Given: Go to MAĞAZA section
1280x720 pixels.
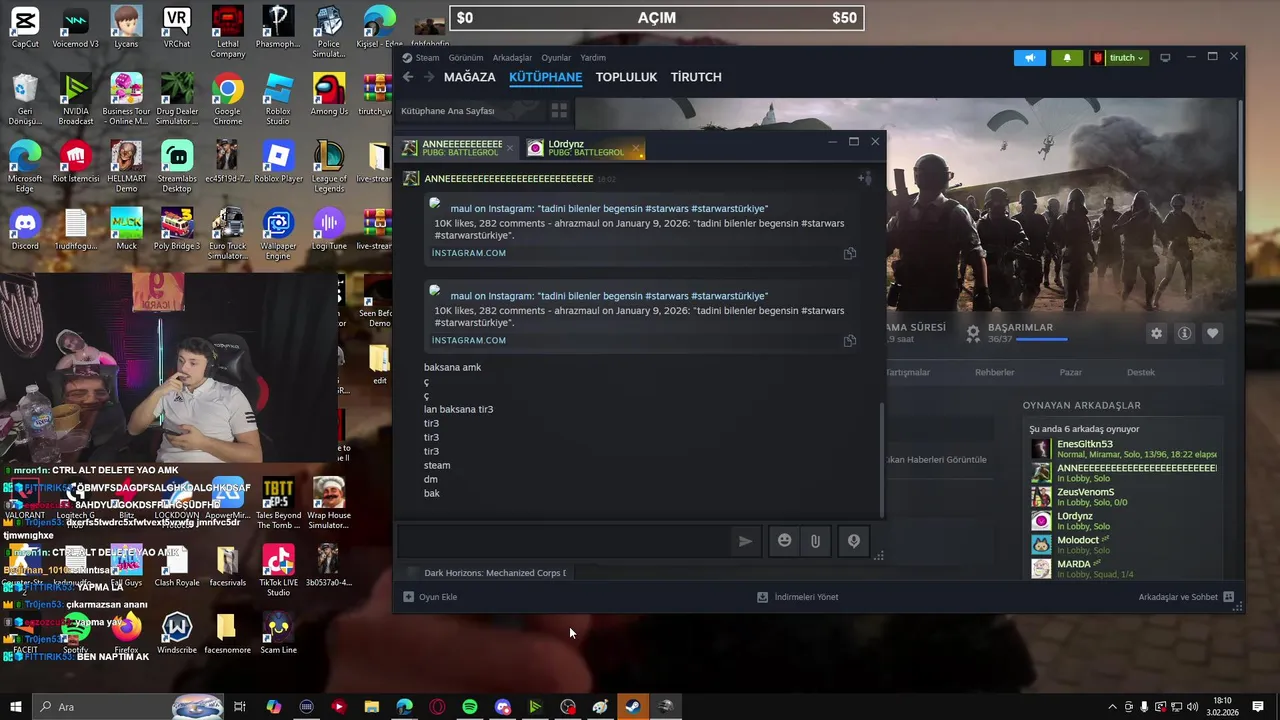Looking at the screenshot, I should 470,77.
